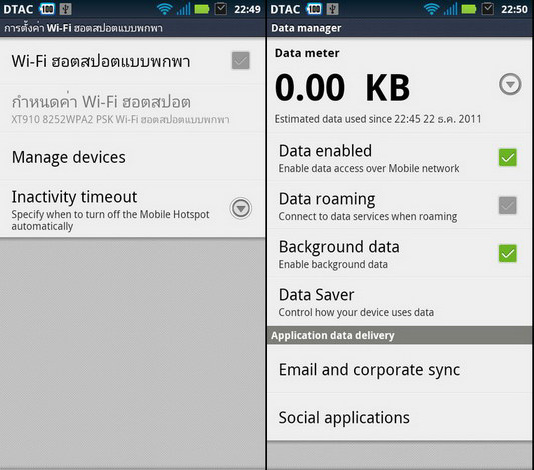Open Email and corporate sync

[x=399, y=370]
